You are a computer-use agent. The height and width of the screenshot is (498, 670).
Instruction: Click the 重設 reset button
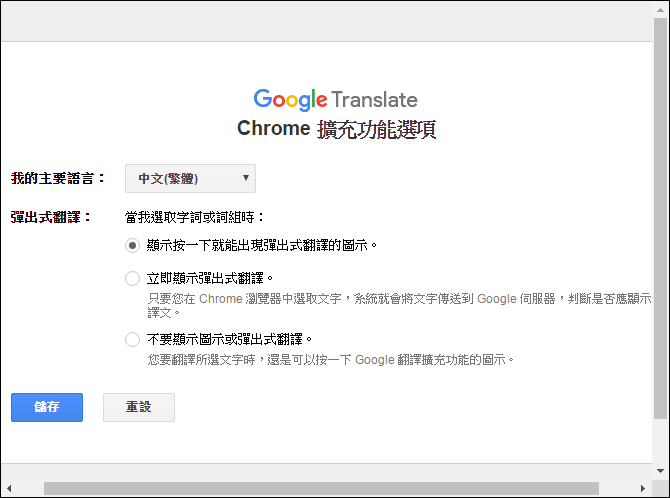[x=139, y=407]
